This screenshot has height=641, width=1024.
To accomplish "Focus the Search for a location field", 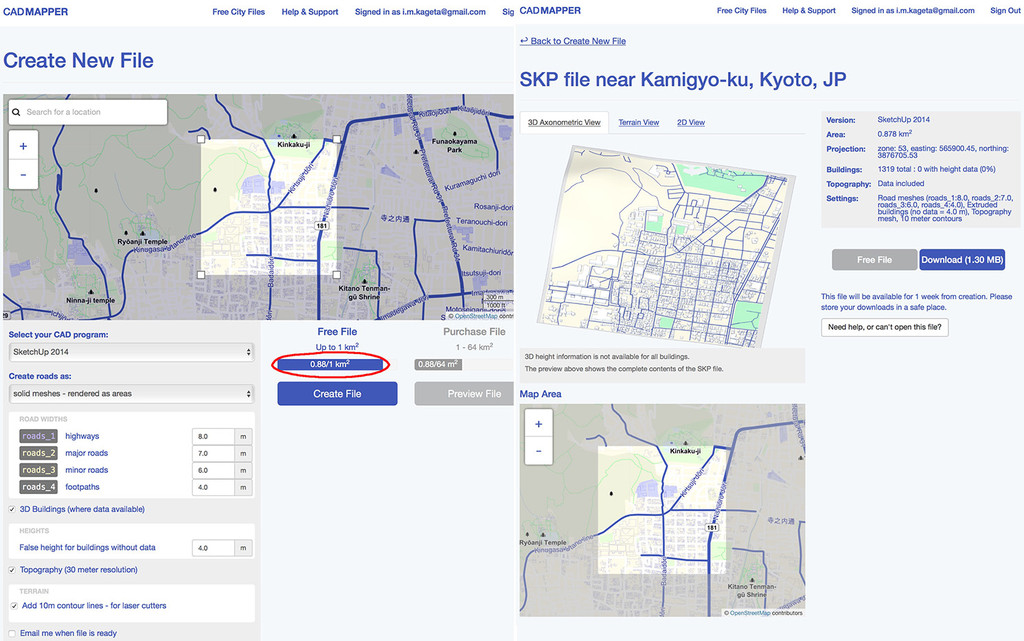I will [x=88, y=112].
